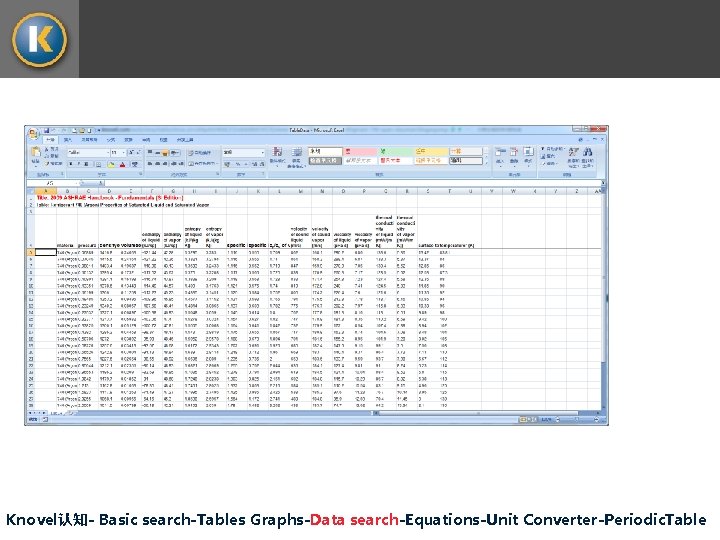Click Wrap Text button
The image size is (720, 540).
[x=200, y=153]
